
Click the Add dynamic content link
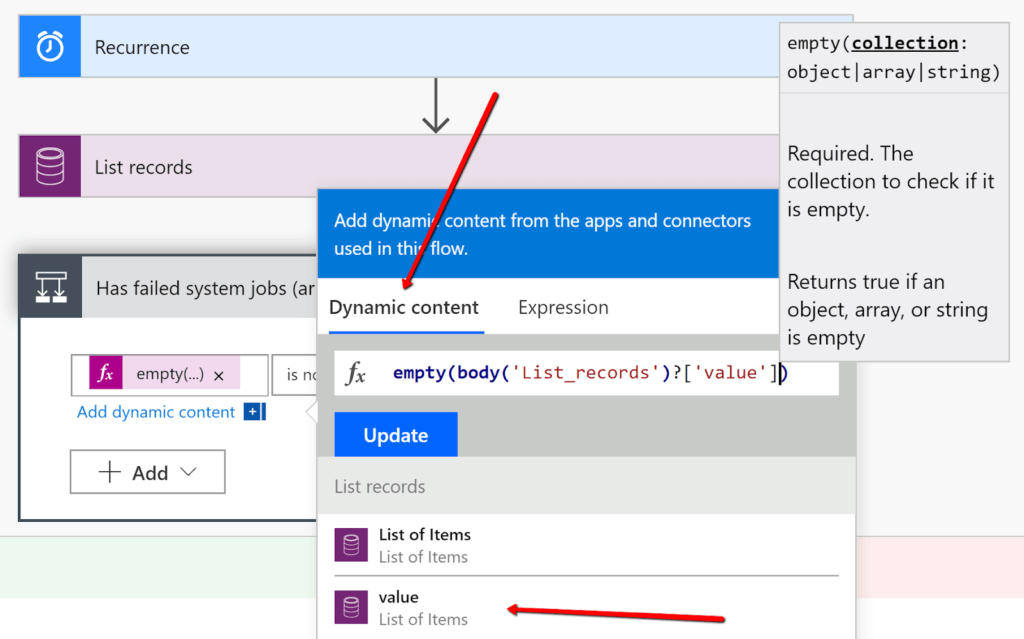(156, 412)
